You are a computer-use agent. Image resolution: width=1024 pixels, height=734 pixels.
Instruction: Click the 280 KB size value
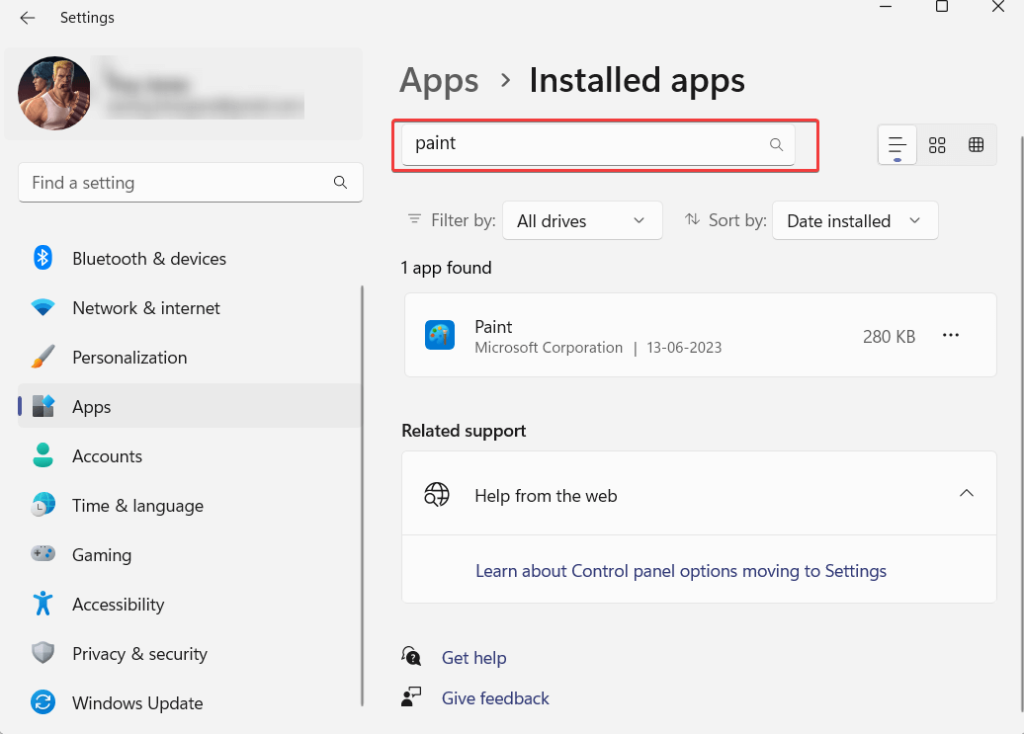point(889,336)
